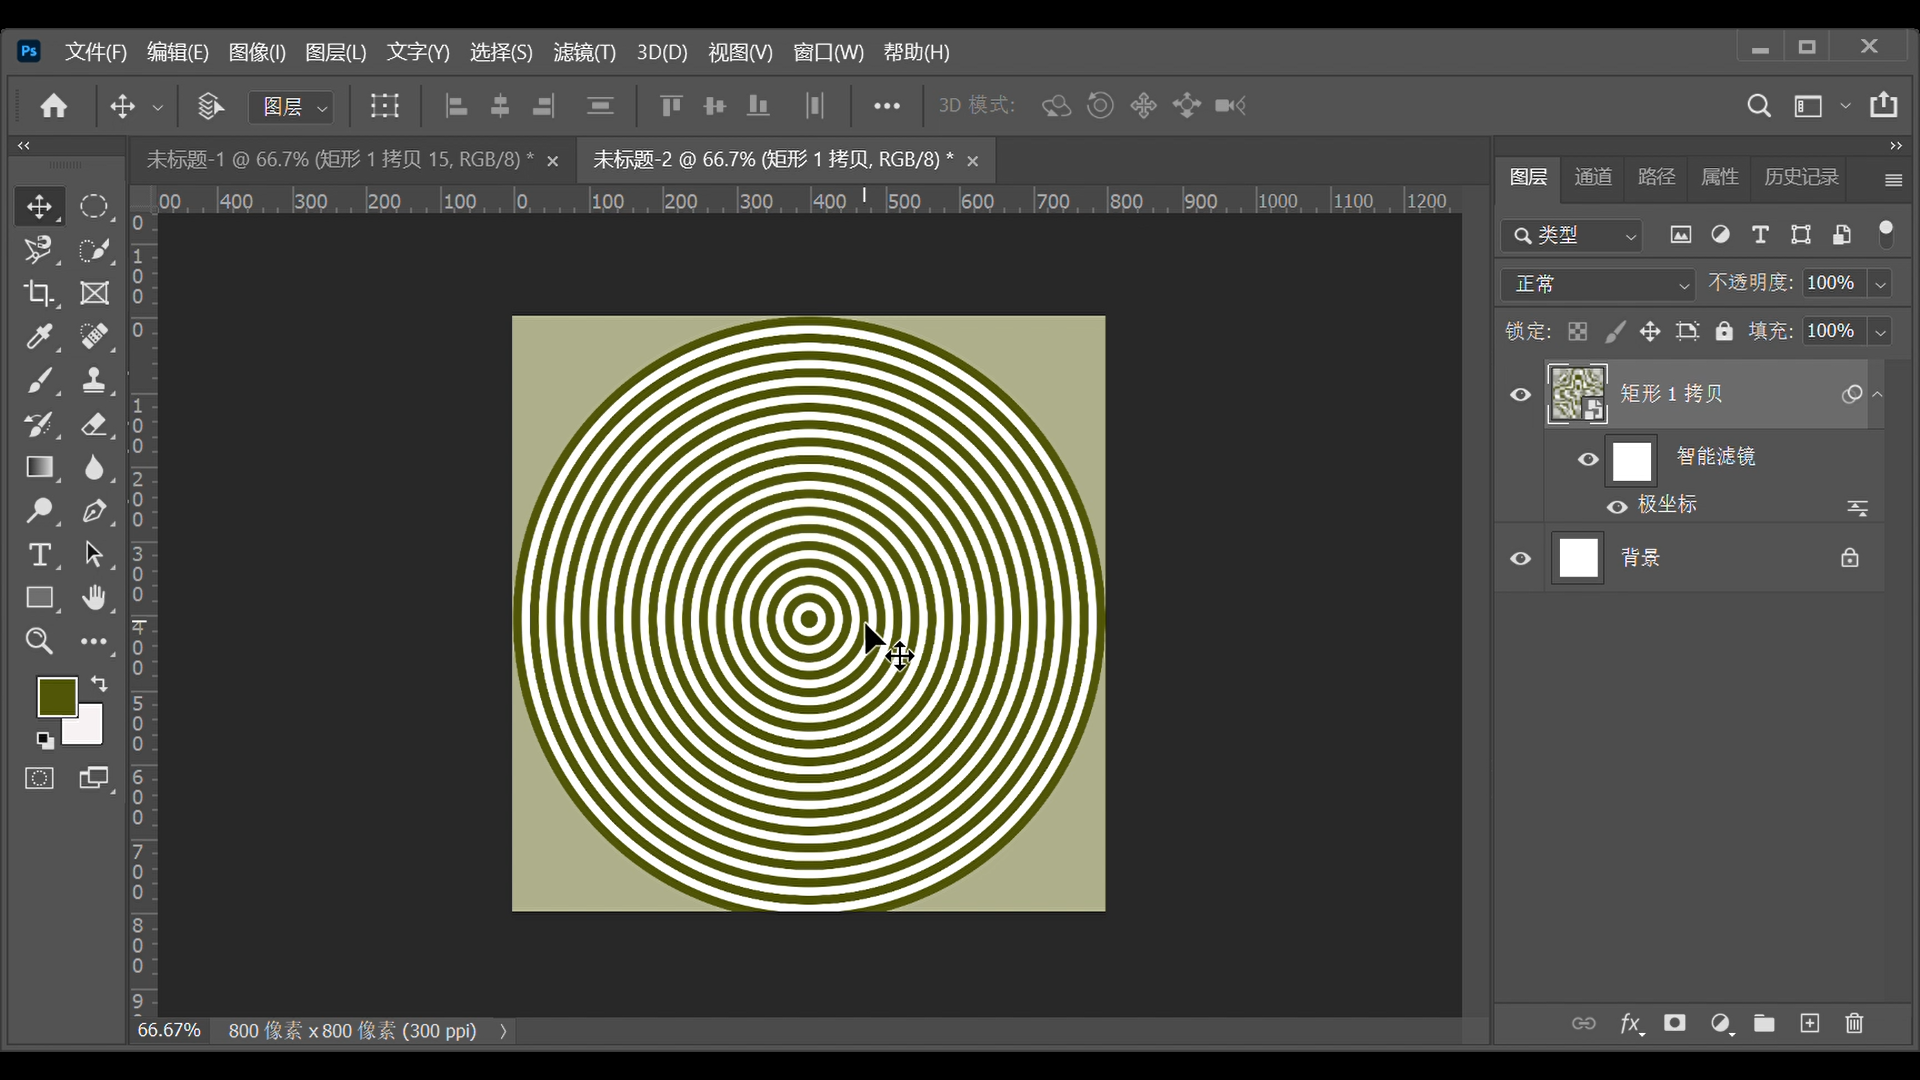The image size is (1920, 1080).
Task: Select the Quick Selection tool
Action: [94, 249]
